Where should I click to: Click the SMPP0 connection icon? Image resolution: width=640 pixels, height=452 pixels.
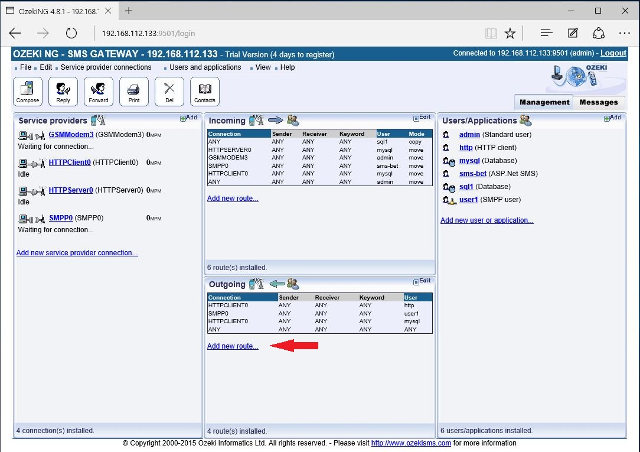pyautogui.click(x=32, y=219)
